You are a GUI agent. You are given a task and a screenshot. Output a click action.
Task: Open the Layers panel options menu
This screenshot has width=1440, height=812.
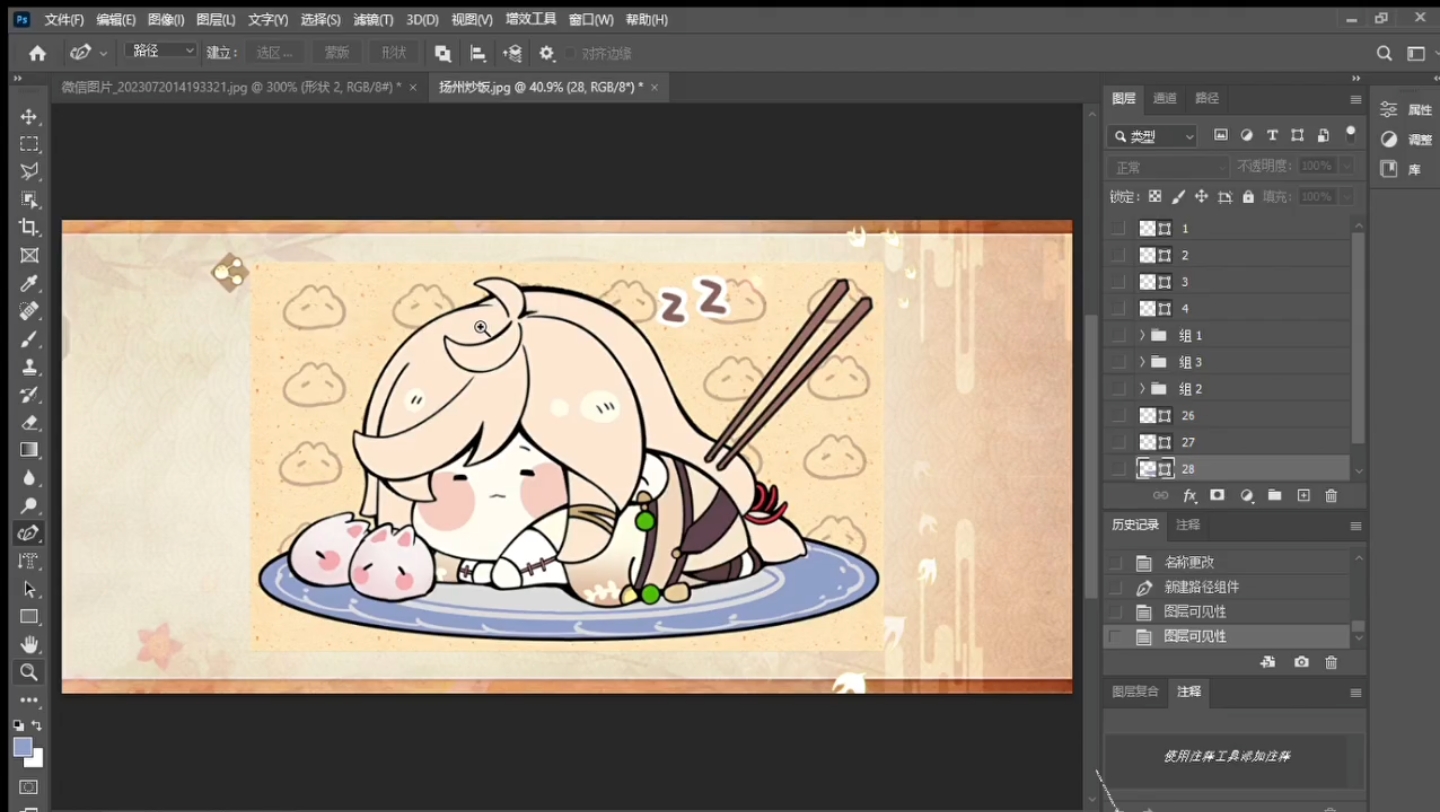click(x=1355, y=99)
